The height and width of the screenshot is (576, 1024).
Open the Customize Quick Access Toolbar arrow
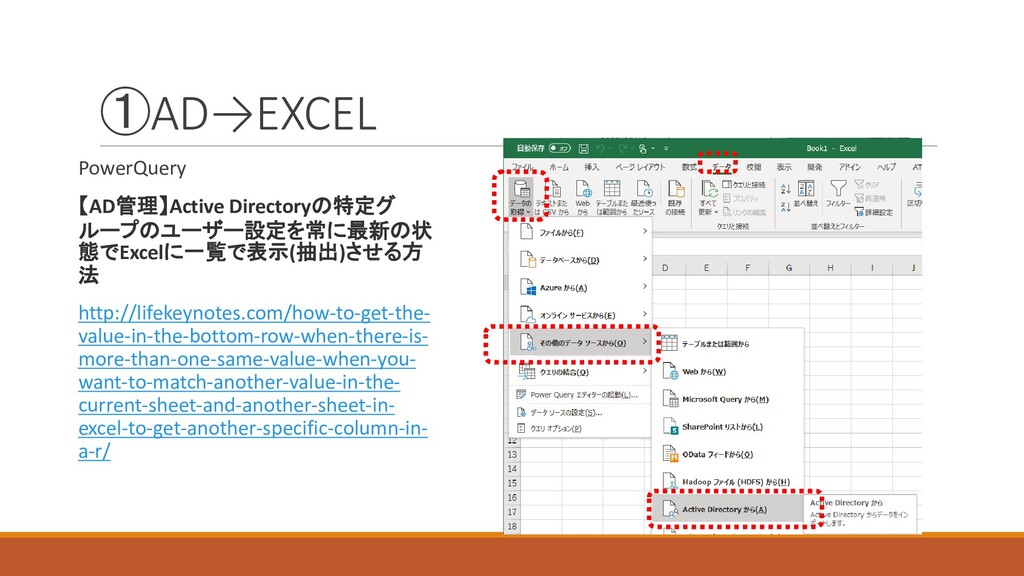coord(666,148)
